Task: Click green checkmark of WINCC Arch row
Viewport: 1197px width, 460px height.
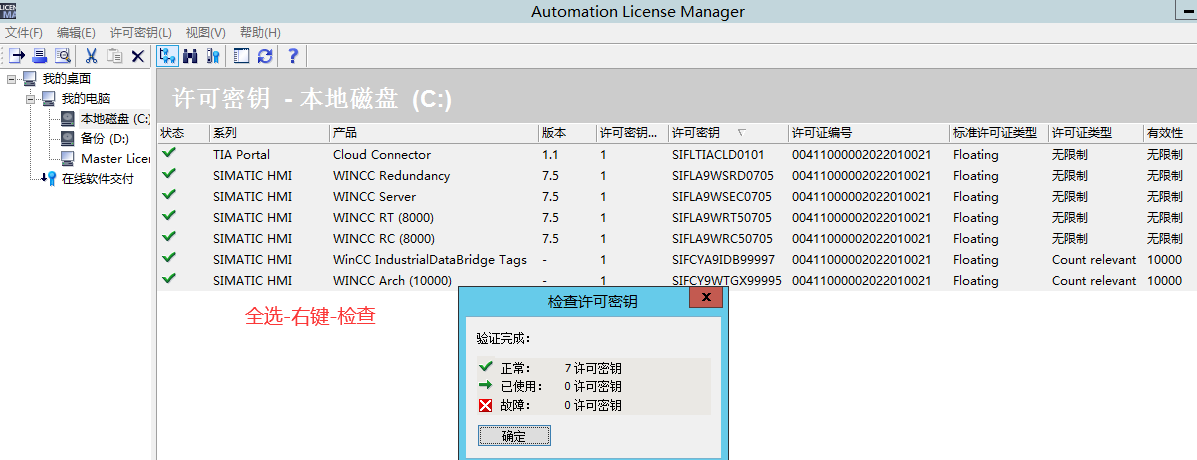Action: pyautogui.click(x=169, y=279)
